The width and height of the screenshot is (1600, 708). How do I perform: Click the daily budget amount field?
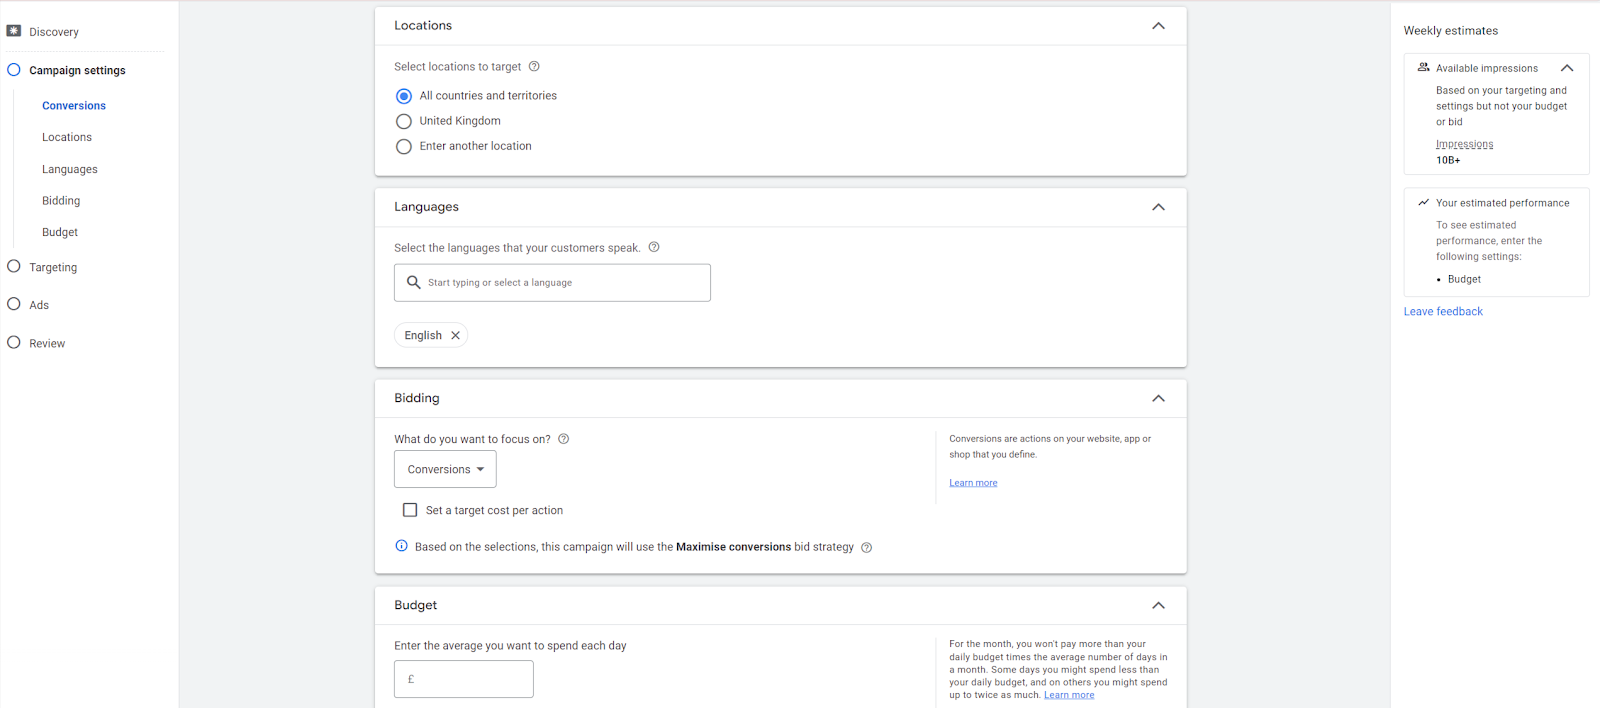464,679
